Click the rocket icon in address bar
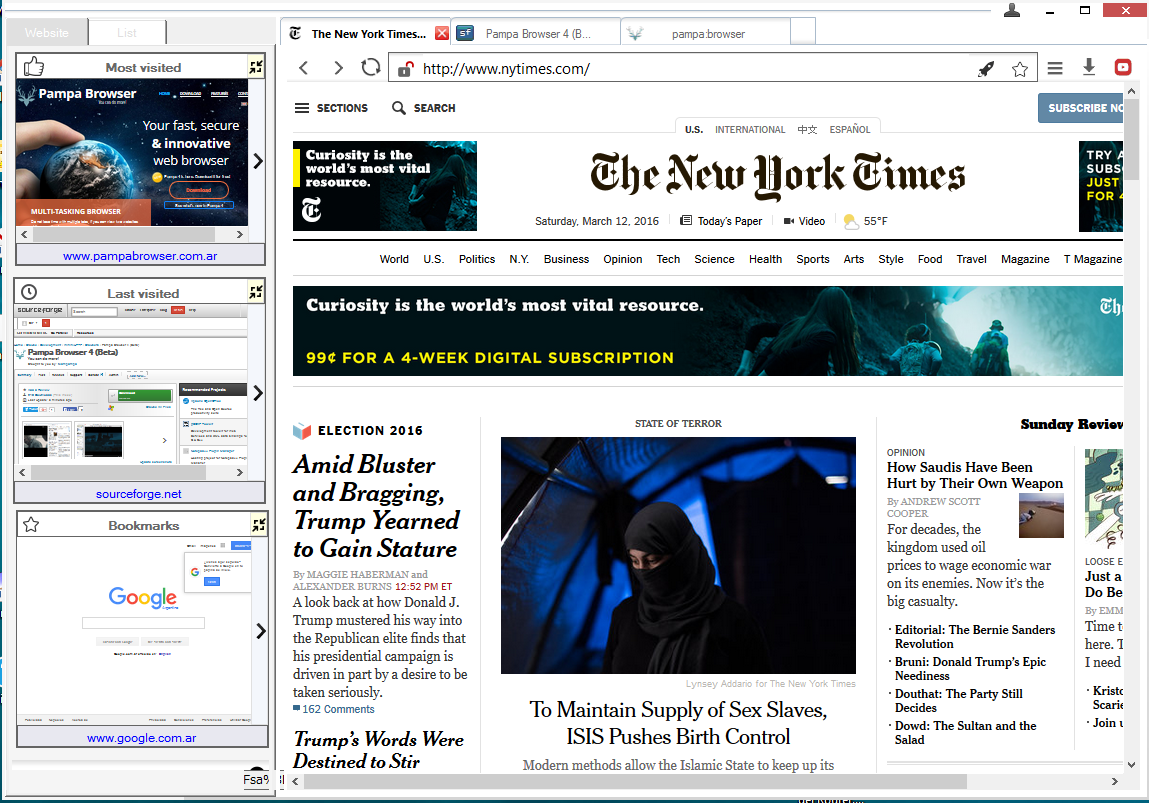 (986, 69)
